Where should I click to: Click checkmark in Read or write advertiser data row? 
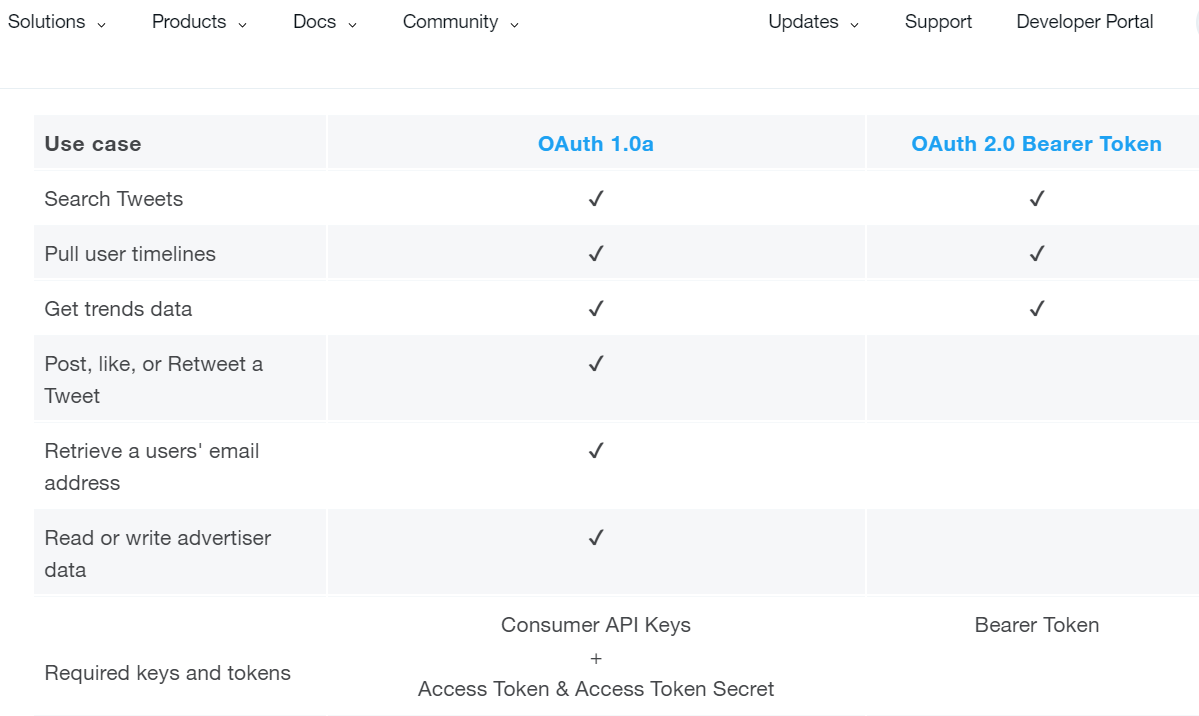596,538
